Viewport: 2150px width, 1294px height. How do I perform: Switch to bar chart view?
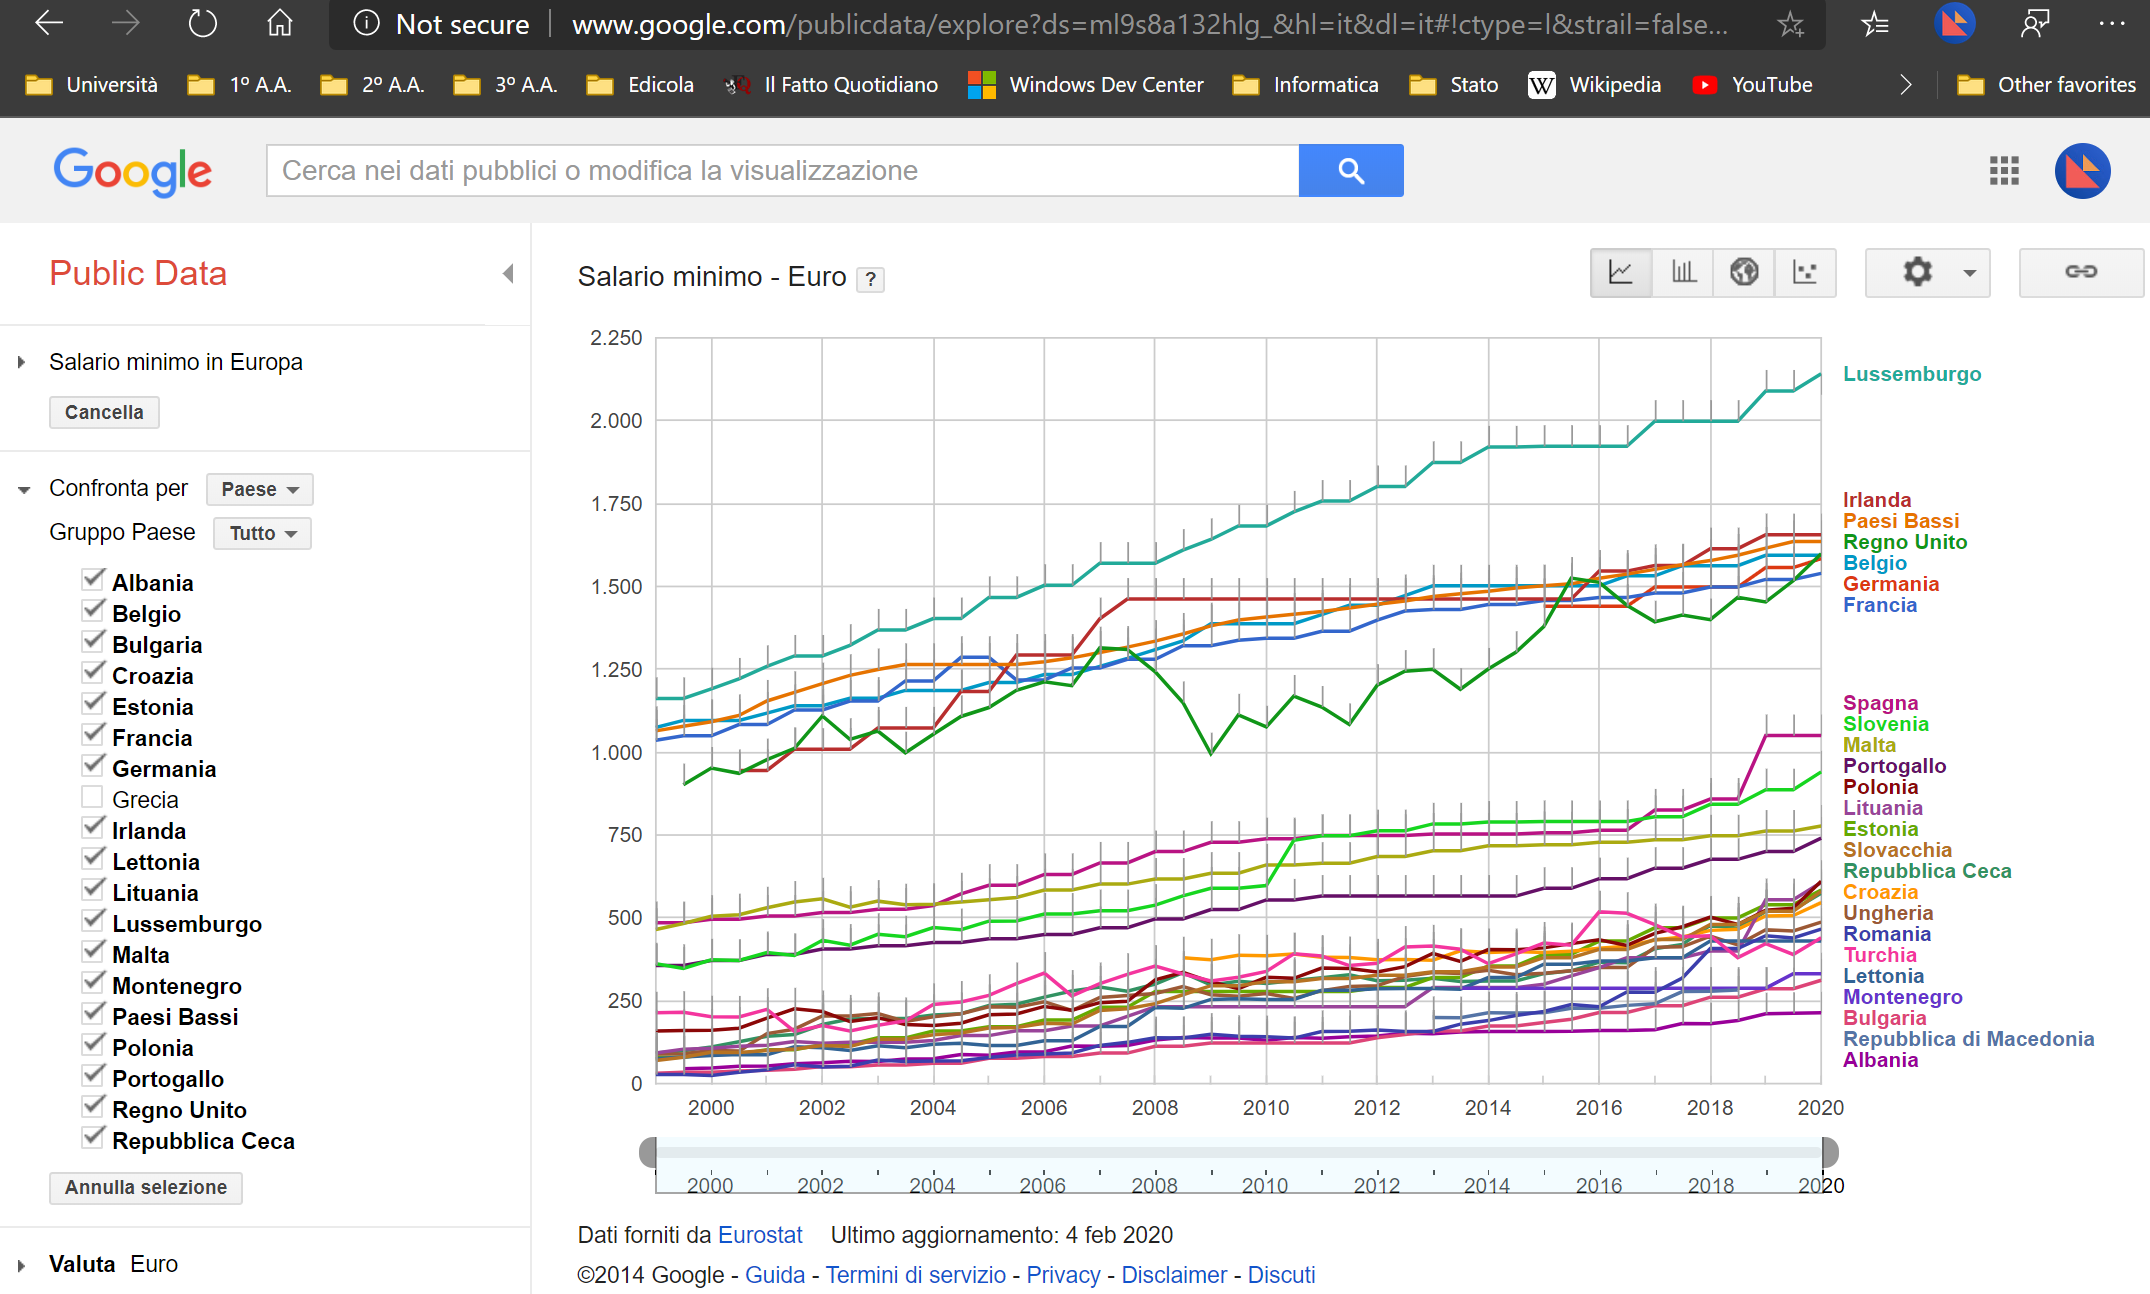tap(1683, 272)
